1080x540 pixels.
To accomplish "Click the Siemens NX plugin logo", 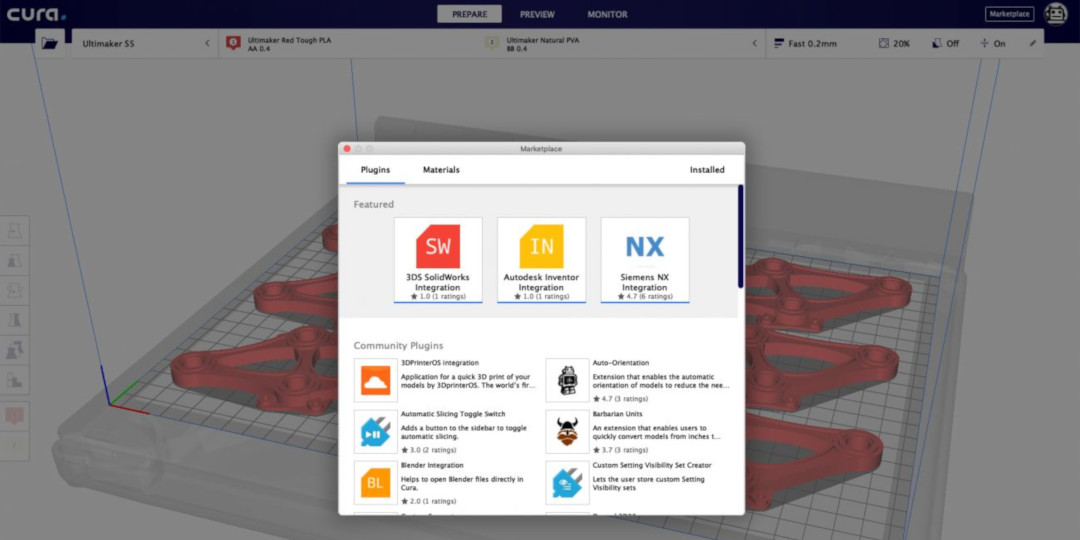I will [x=645, y=247].
